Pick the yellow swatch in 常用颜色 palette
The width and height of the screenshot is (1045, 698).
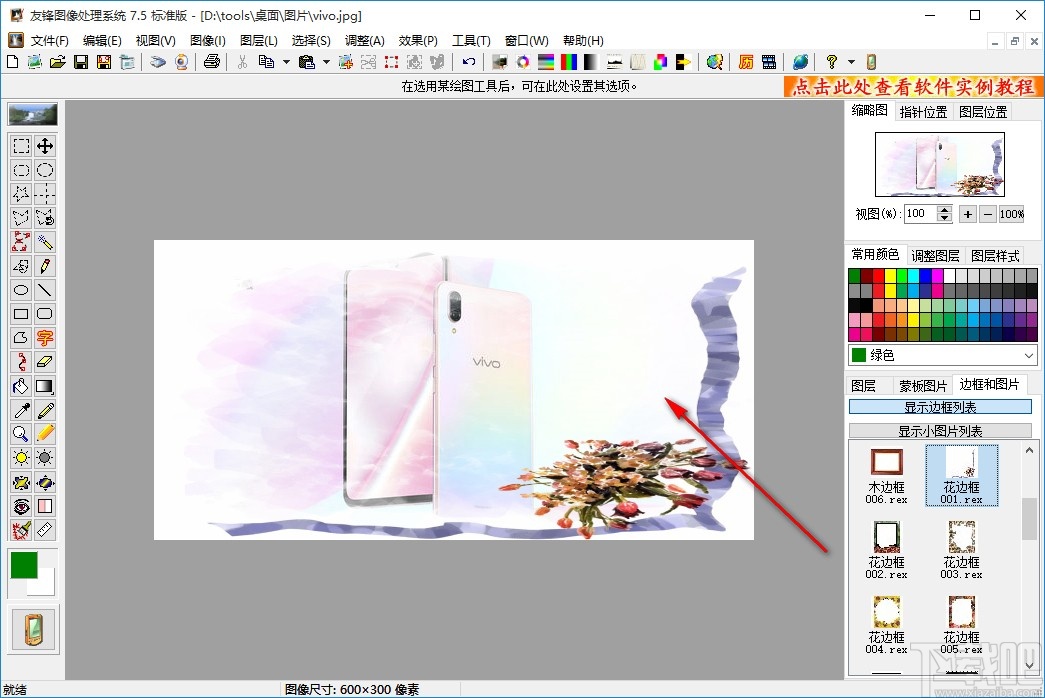(x=890, y=276)
